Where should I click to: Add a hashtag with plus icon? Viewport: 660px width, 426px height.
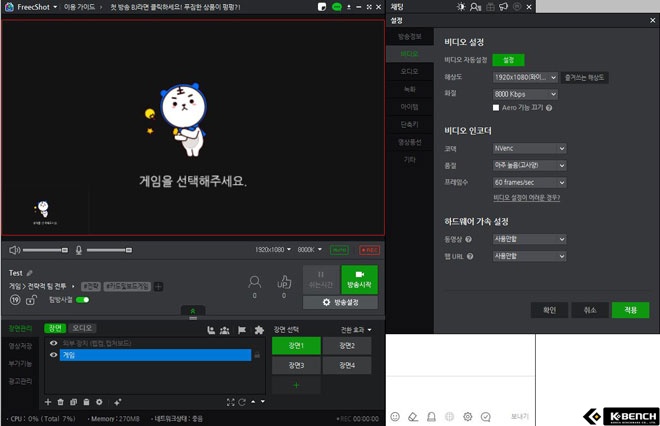(158, 287)
